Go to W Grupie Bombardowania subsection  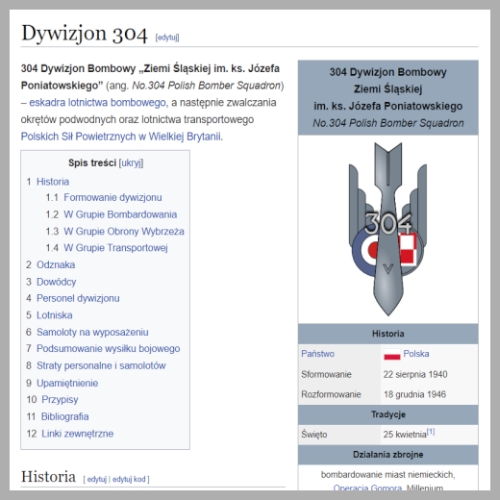(x=120, y=214)
